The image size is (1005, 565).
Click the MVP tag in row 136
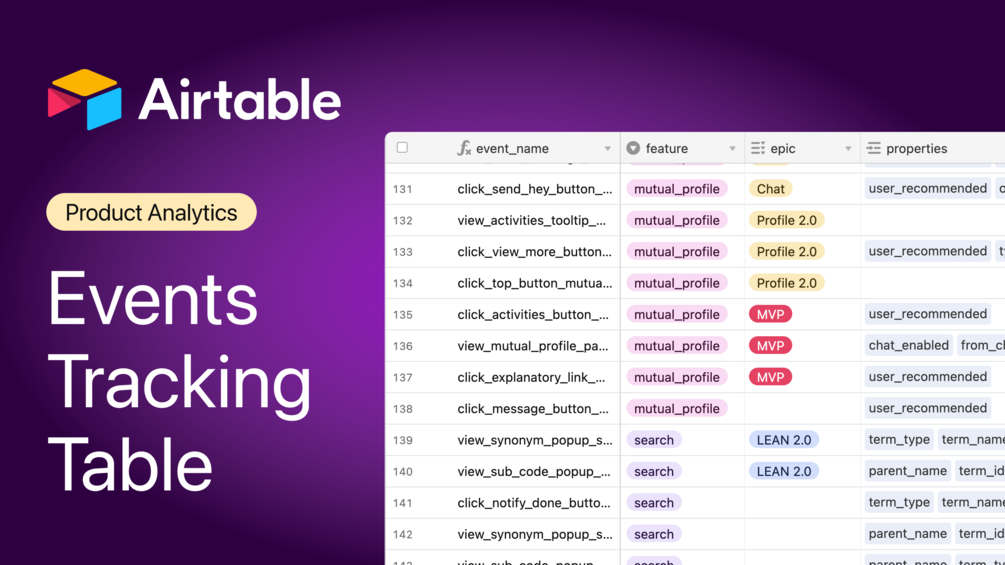[x=770, y=346]
